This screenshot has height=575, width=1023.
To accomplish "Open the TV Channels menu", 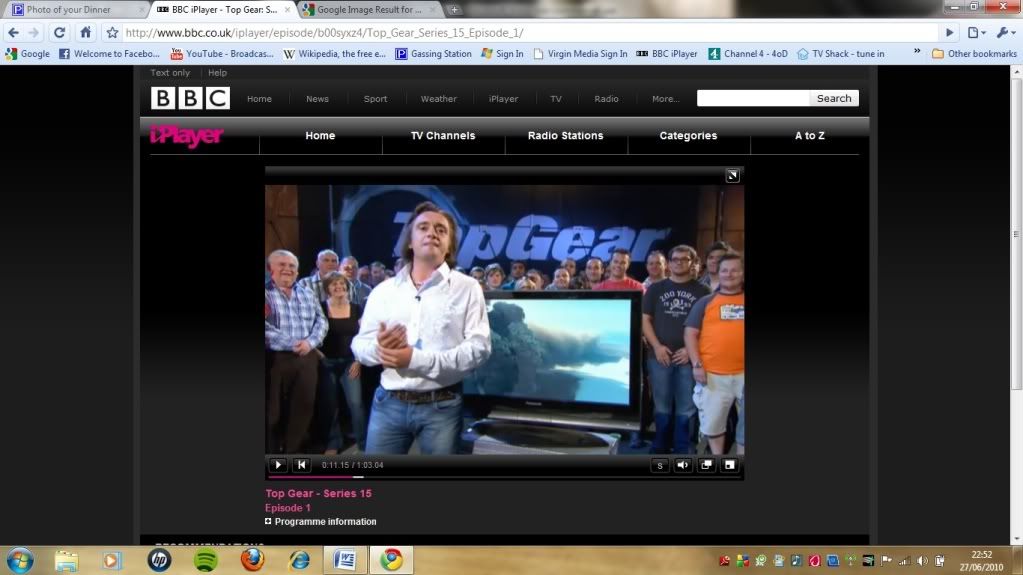I will (443, 136).
